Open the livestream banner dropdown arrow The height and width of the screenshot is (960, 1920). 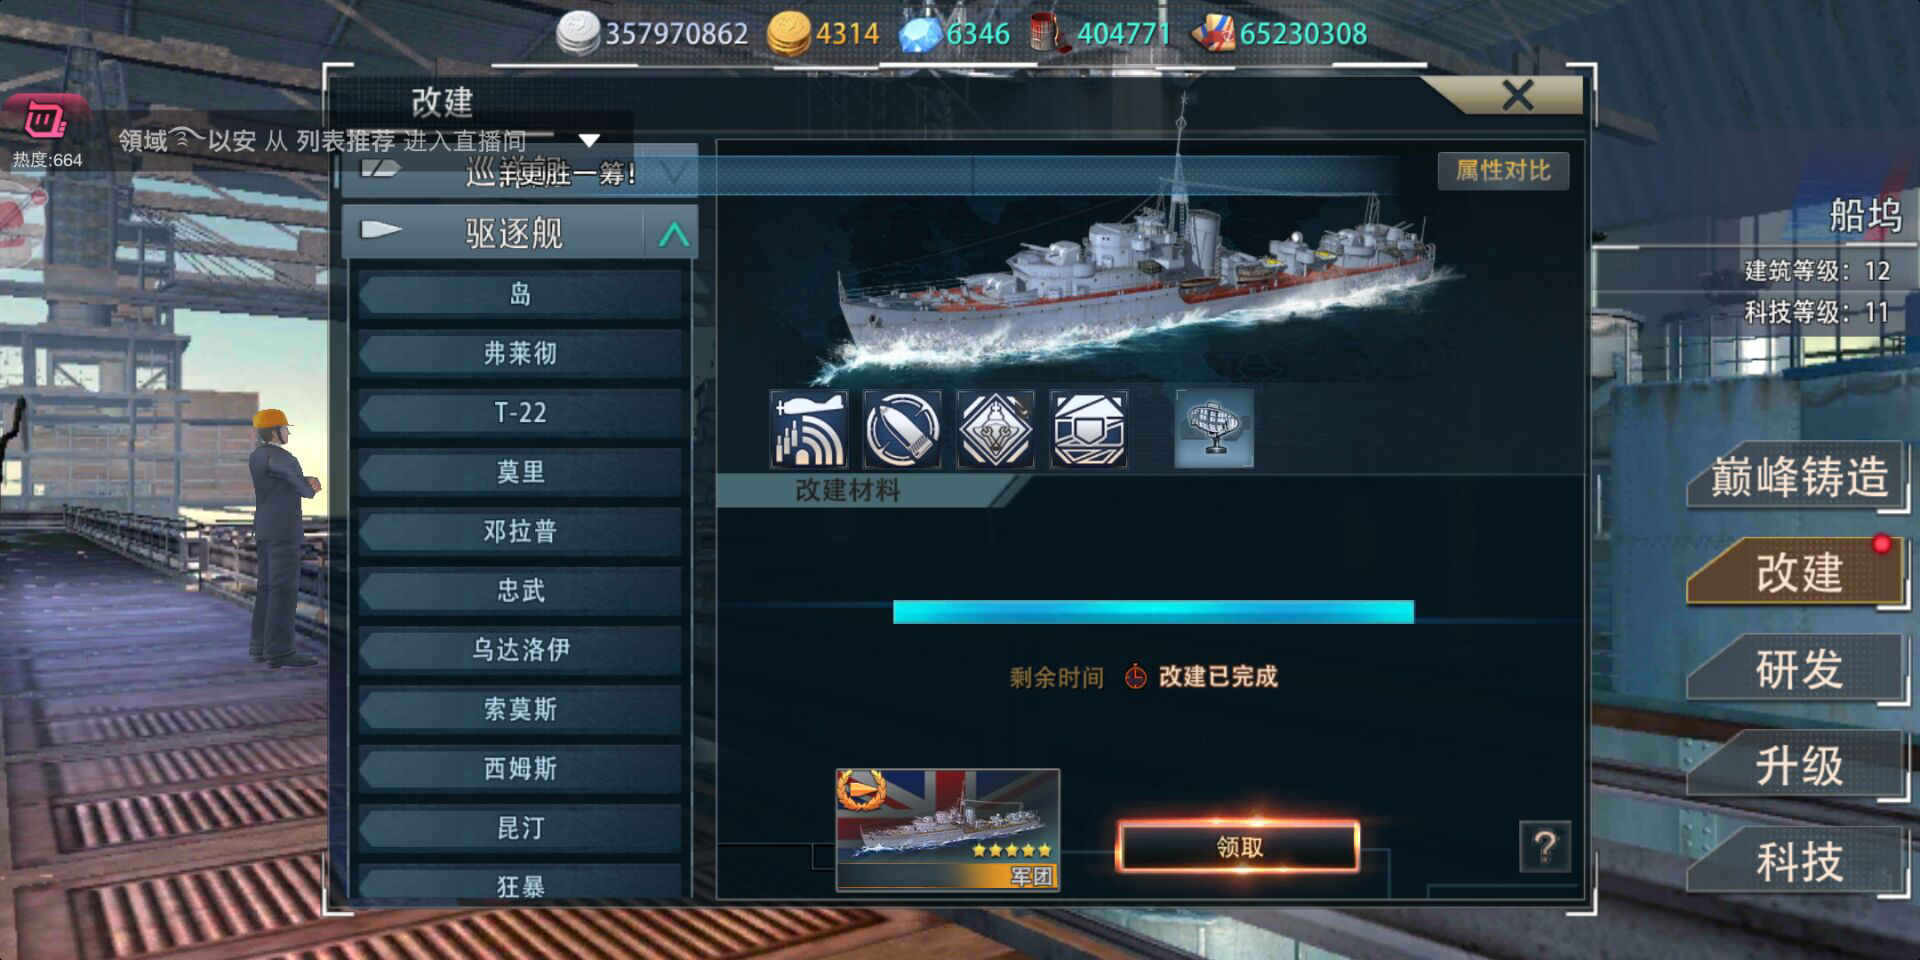[x=589, y=141]
